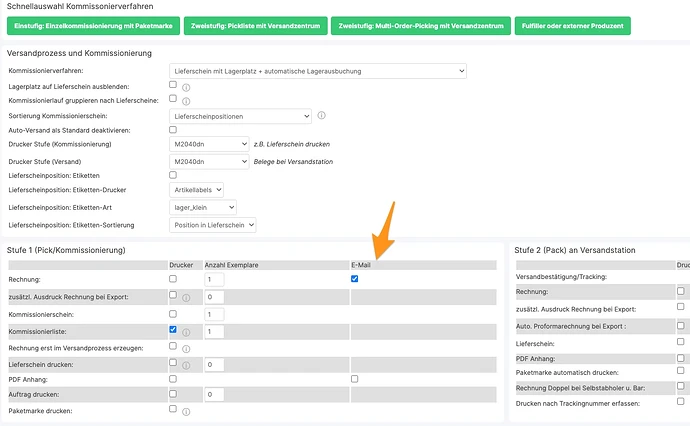Open Etiketten-Drucker dropdown showing Artikellabels

pyautogui.click(x=196, y=190)
